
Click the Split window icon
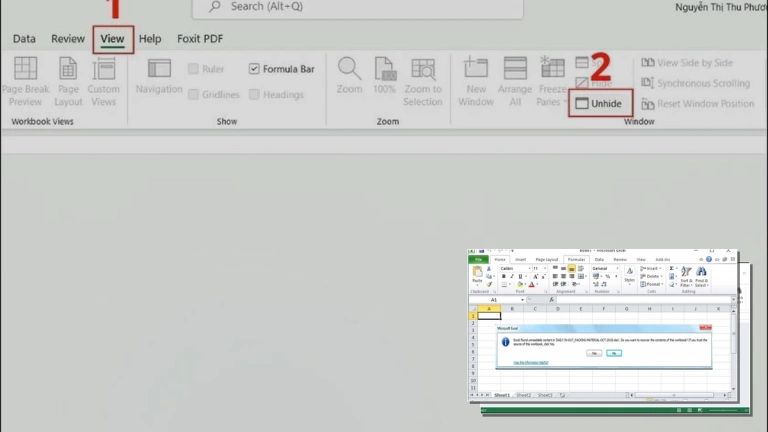[582, 62]
